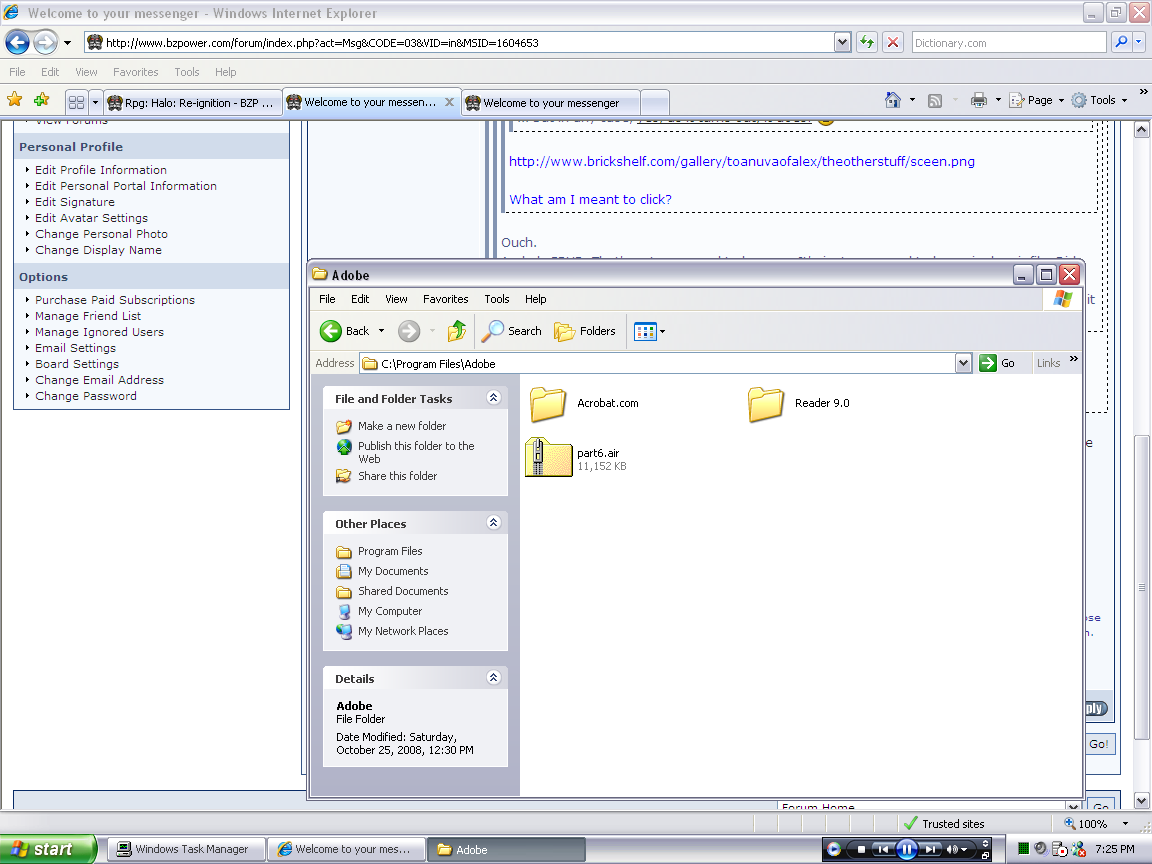Image resolution: width=1152 pixels, height=864 pixels.
Task: Open the Tools menu in Adobe window
Action: tap(496, 299)
